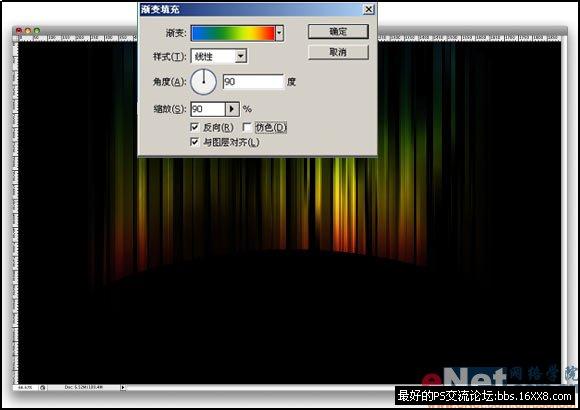Toggle the 仿色(D) dither checkbox
This screenshot has height=410, width=580.
[x=247, y=128]
